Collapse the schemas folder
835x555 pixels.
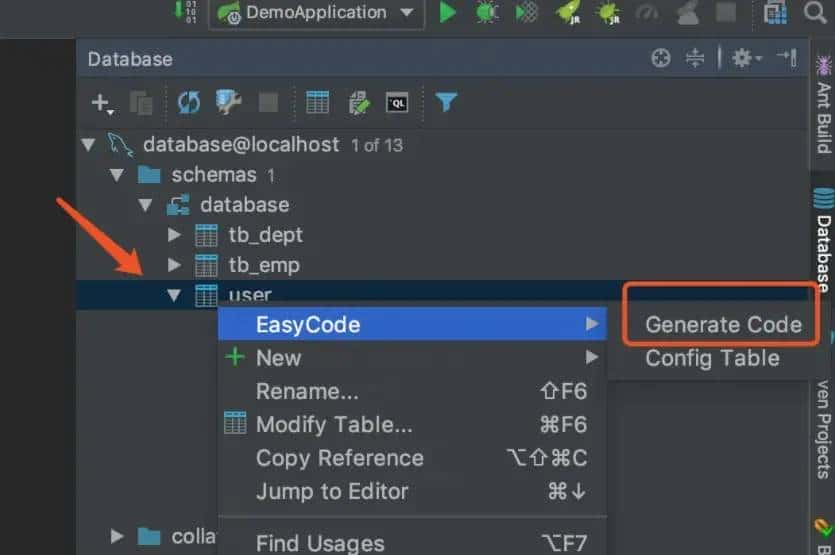click(x=117, y=175)
